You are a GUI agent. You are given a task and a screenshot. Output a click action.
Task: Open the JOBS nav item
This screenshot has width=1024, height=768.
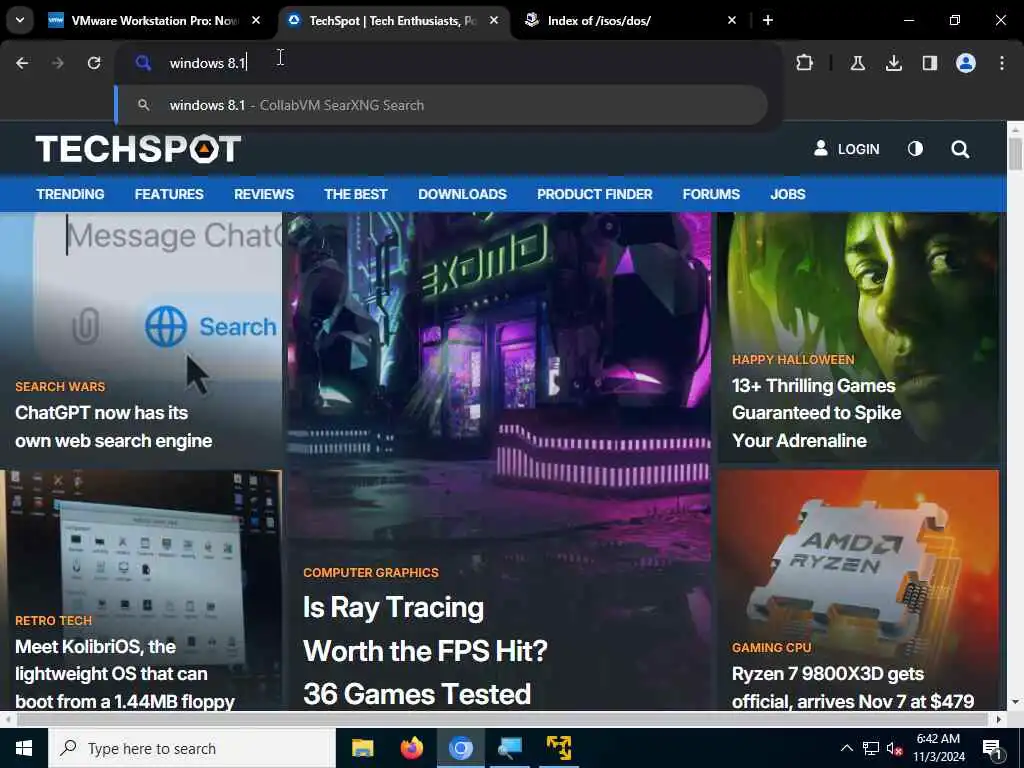(788, 194)
